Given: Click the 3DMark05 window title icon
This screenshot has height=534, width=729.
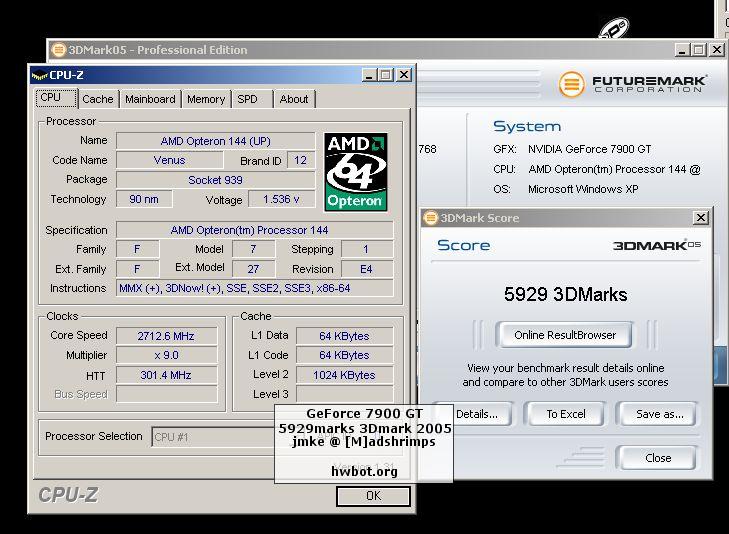Looking at the screenshot, I should point(59,50).
